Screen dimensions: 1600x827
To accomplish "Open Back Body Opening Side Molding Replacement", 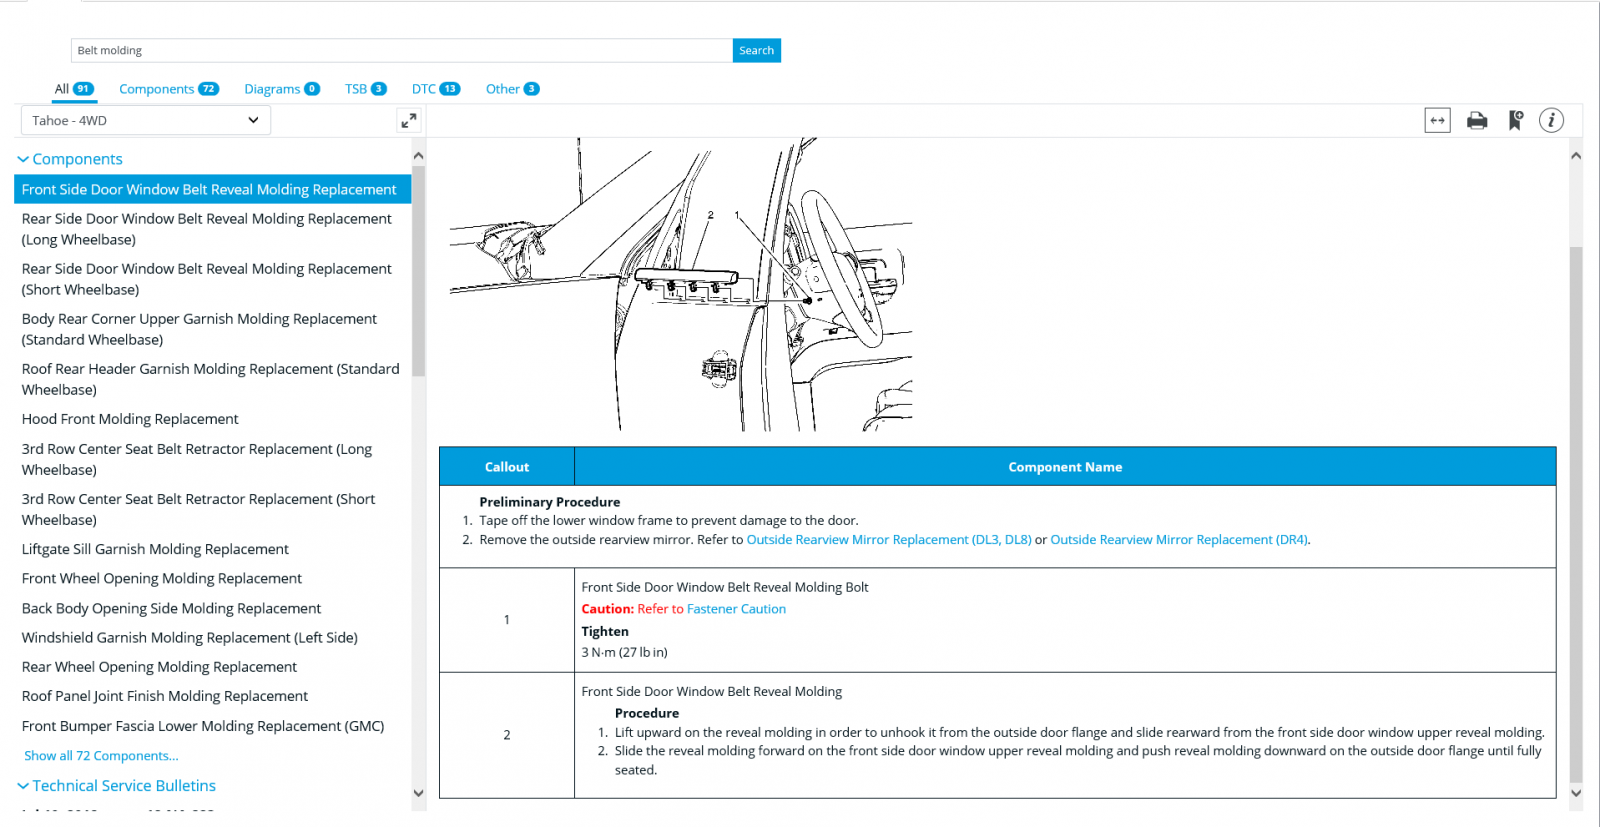I will 171,608.
